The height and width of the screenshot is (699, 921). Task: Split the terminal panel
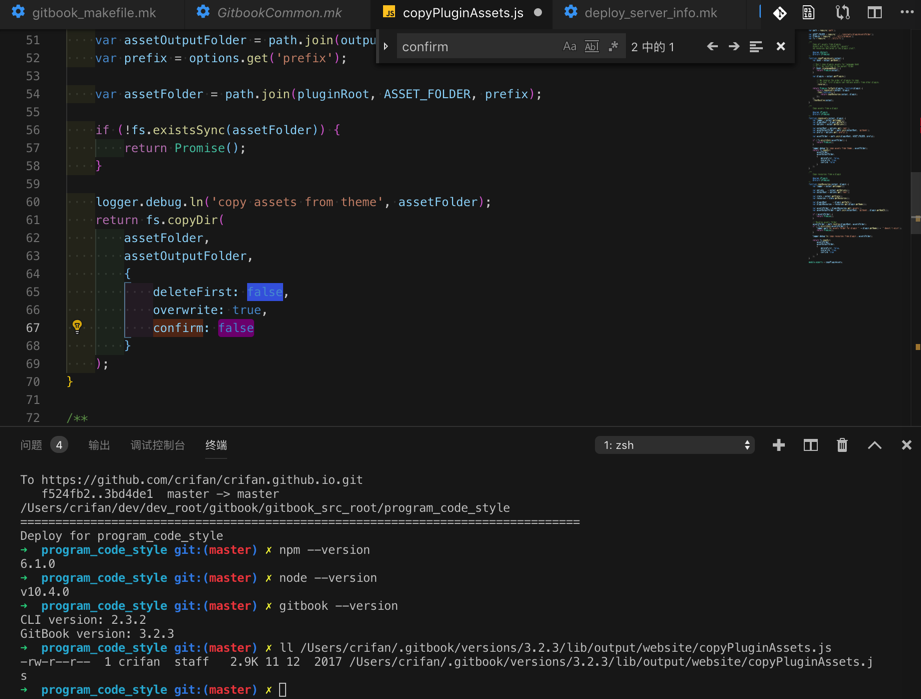point(810,445)
